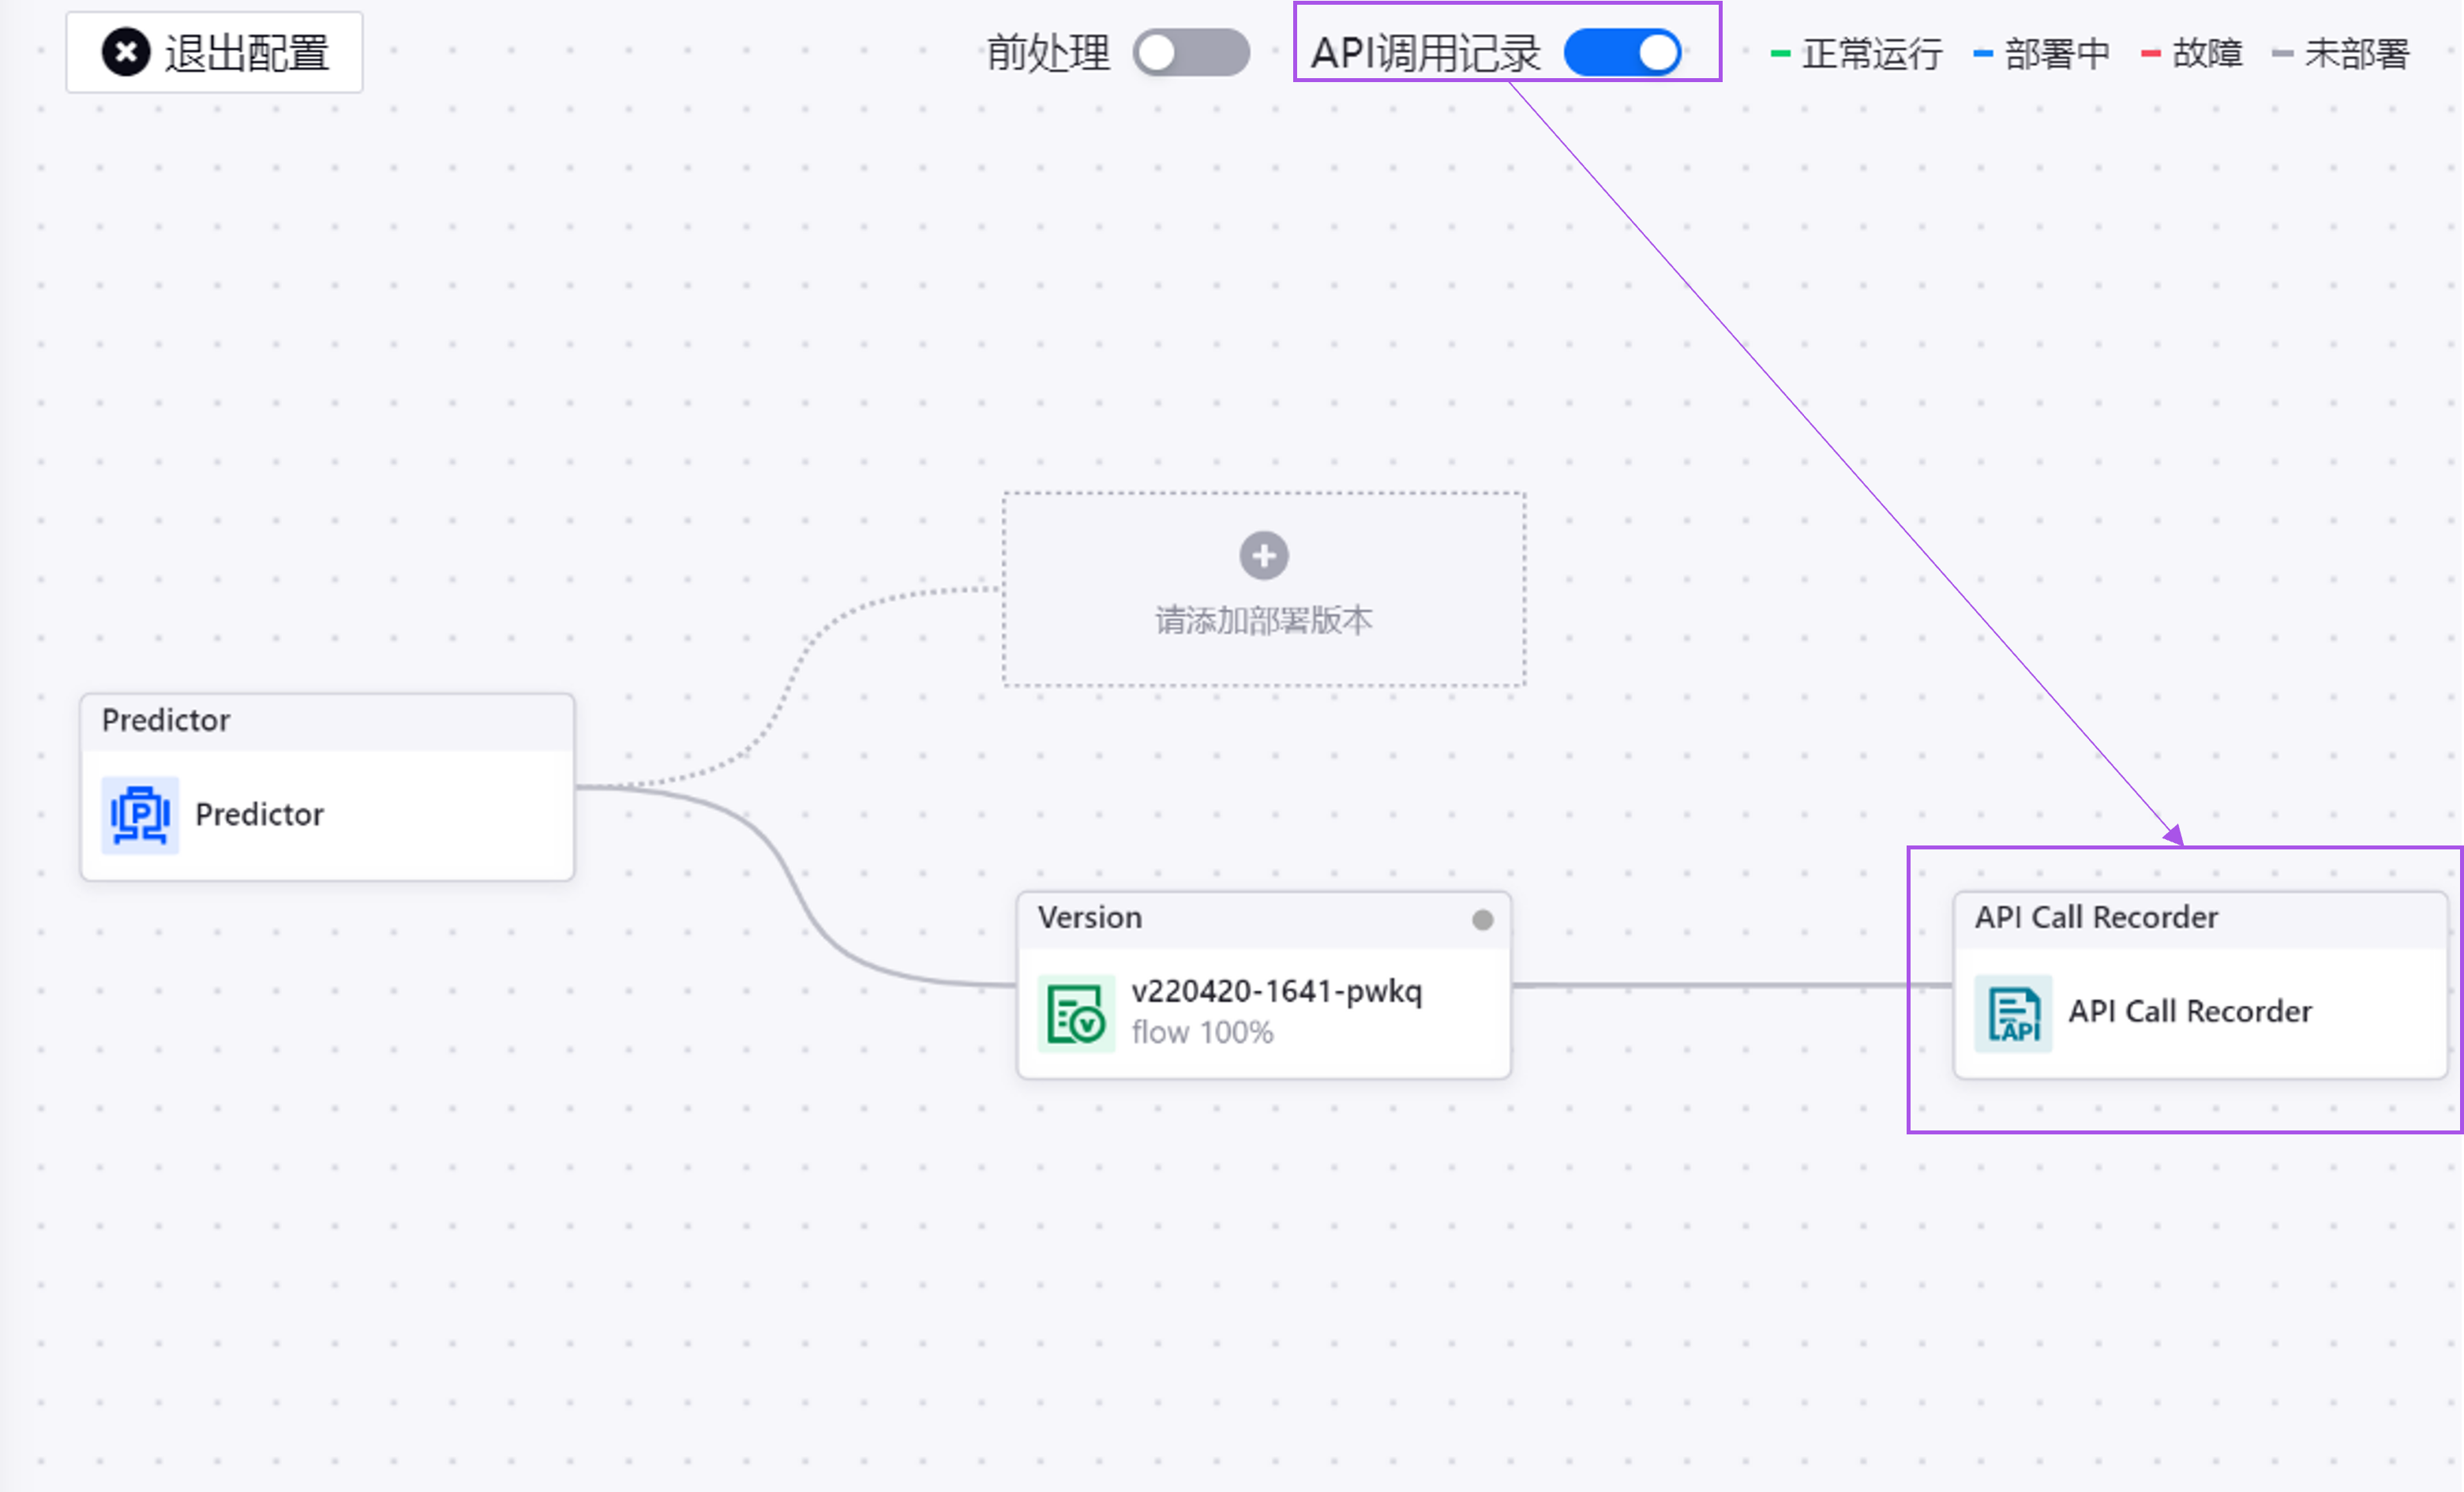Disable the API调用记录 toggle switch
Viewport: 2464px width, 1492px height.
coord(1622,52)
